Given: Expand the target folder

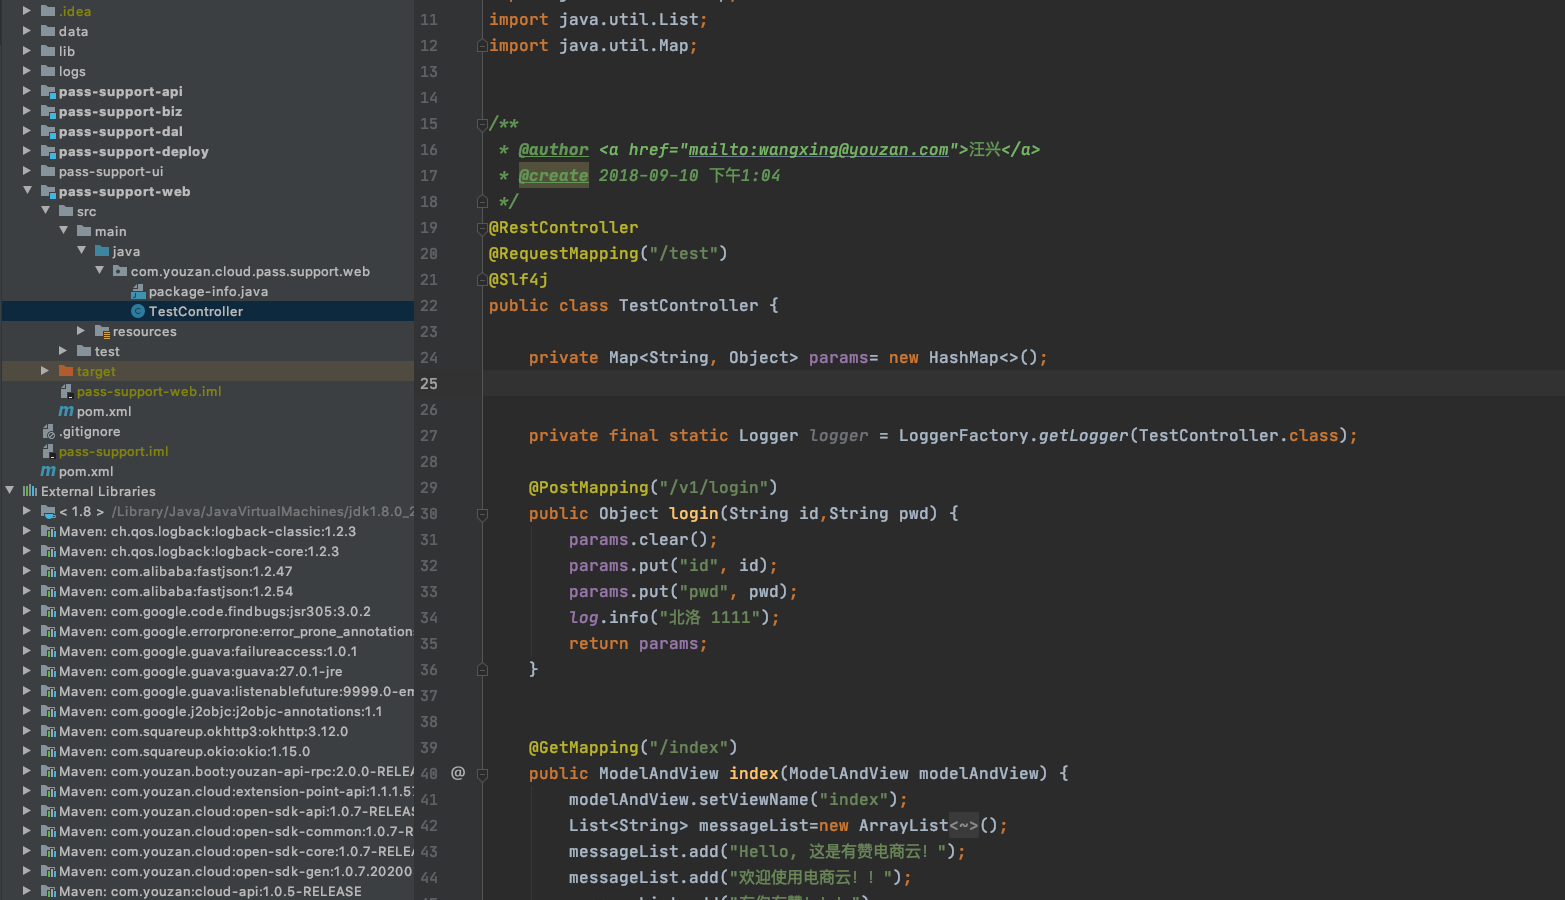Looking at the screenshot, I should click(x=46, y=371).
